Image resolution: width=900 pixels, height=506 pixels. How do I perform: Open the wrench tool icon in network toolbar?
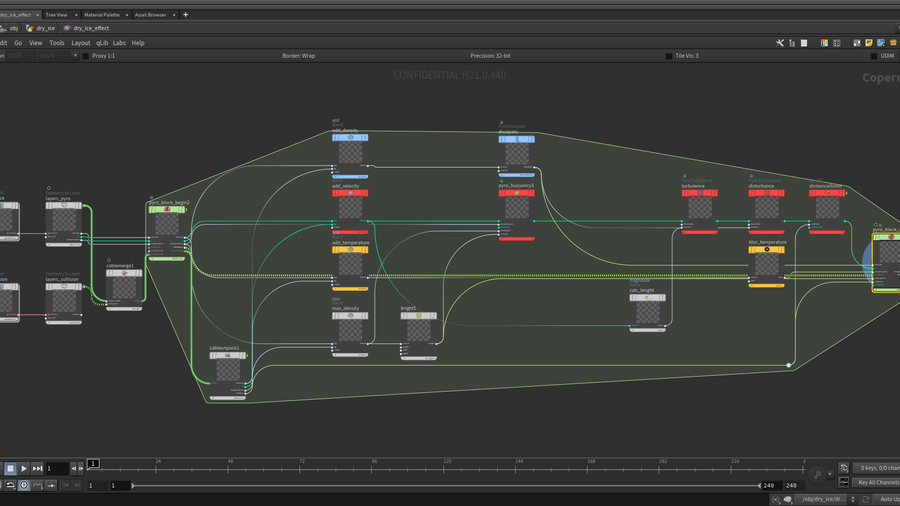(x=780, y=43)
